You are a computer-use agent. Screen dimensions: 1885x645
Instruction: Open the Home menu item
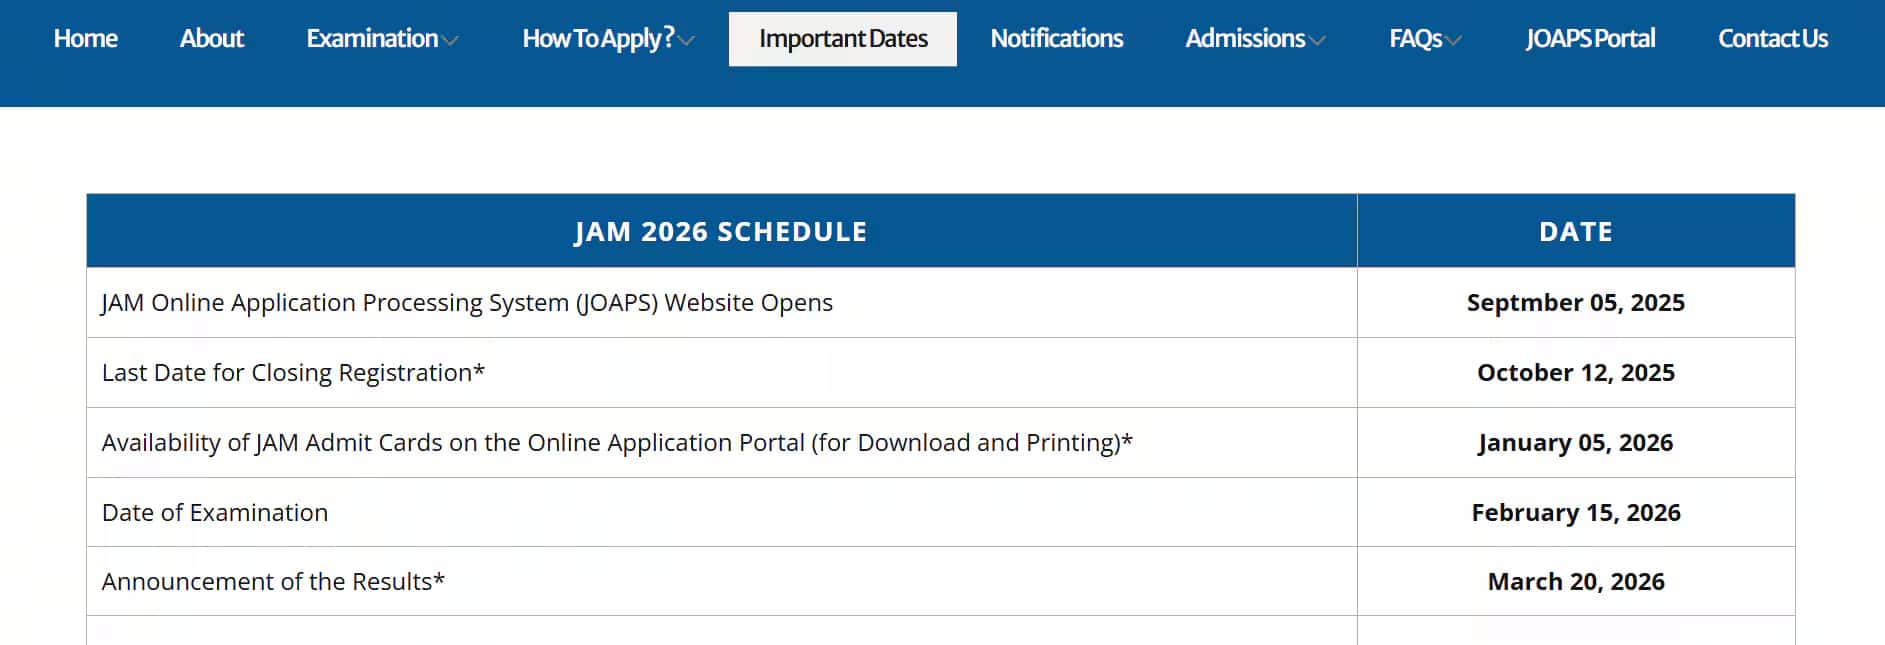pyautogui.click(x=85, y=39)
